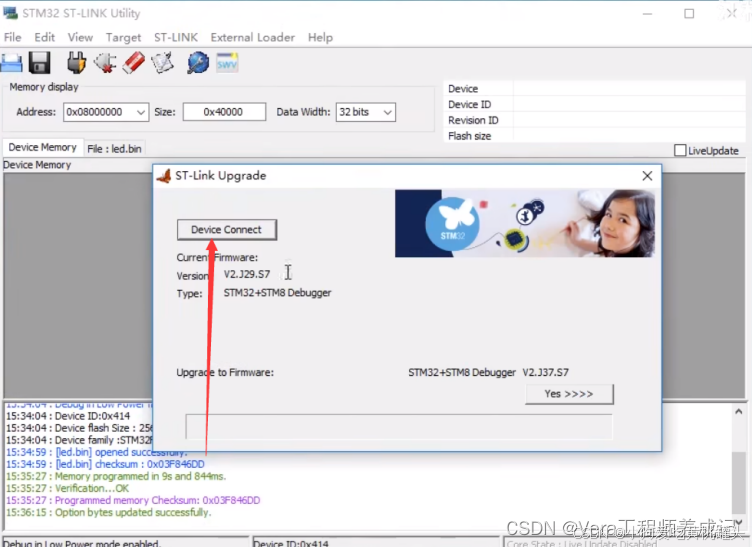752x547 pixels.
Task: Click log line Memory programmed in 9s
Action: pyautogui.click(x=116, y=477)
